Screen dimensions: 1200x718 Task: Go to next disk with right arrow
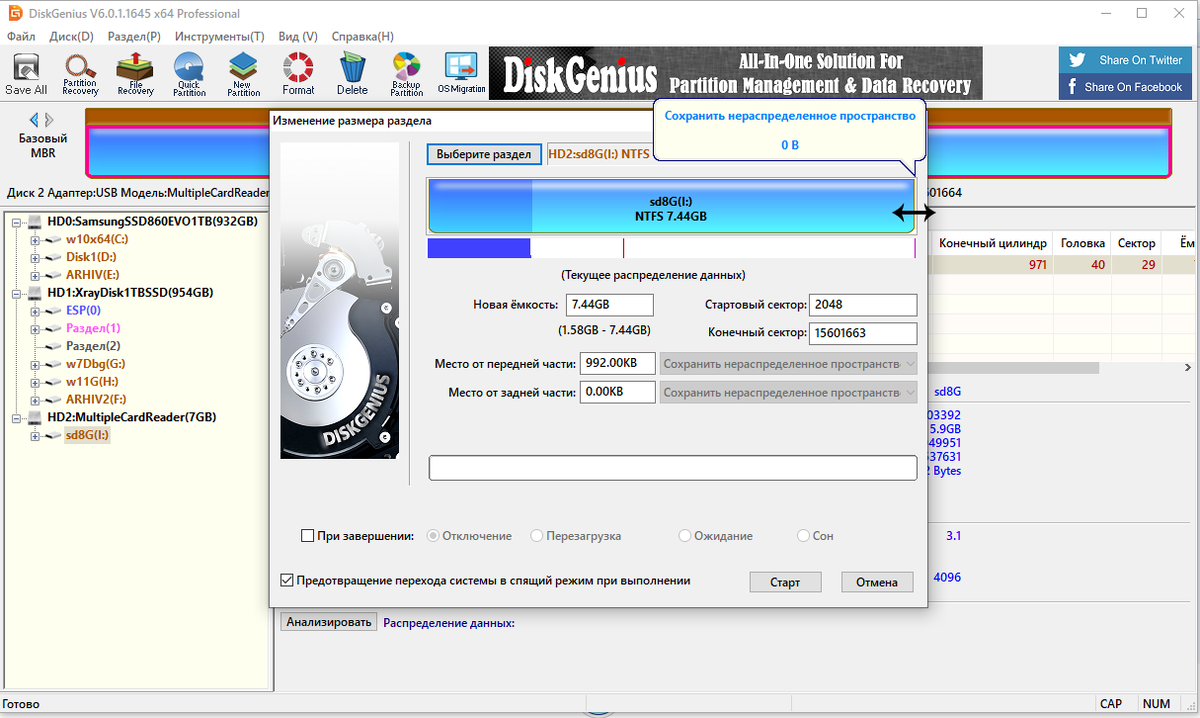(x=50, y=120)
